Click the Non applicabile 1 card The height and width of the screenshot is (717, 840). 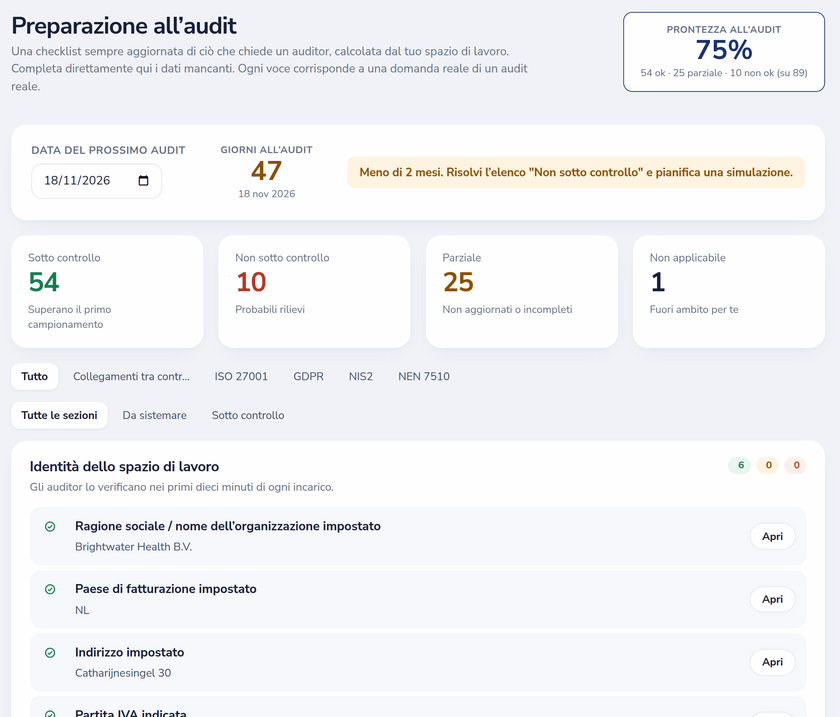click(x=729, y=292)
